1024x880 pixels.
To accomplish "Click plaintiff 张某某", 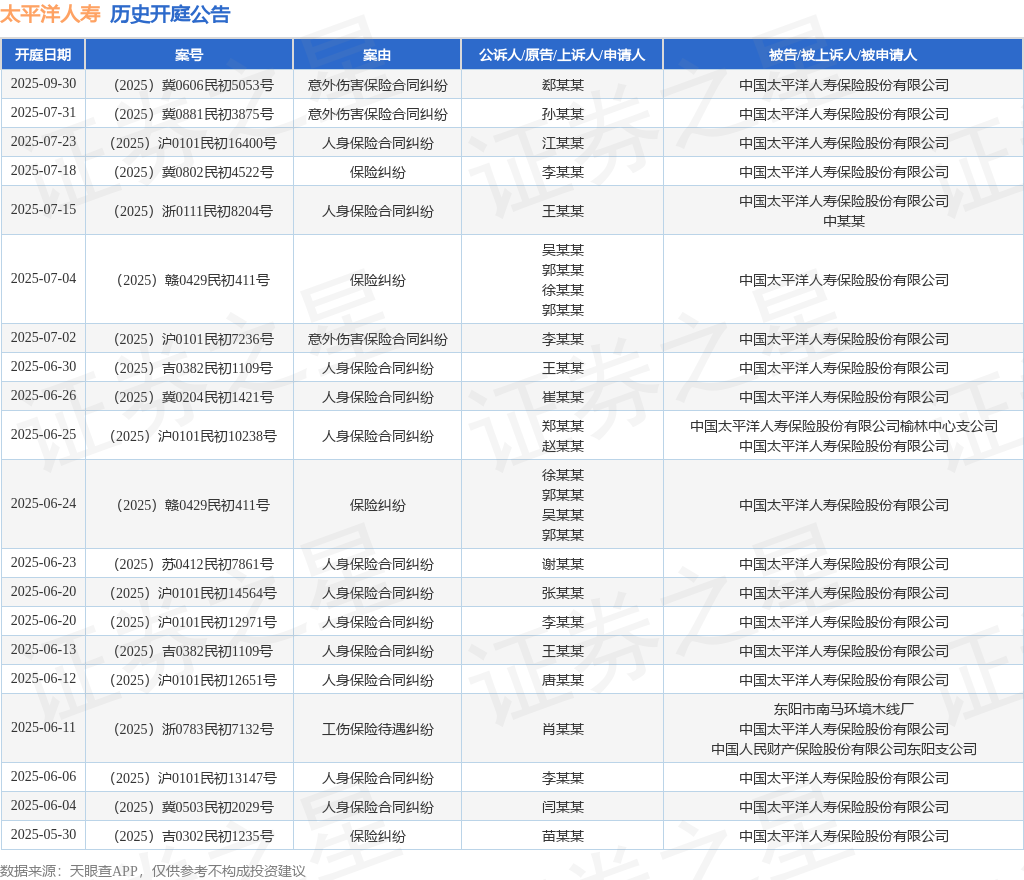I will click(562, 593).
